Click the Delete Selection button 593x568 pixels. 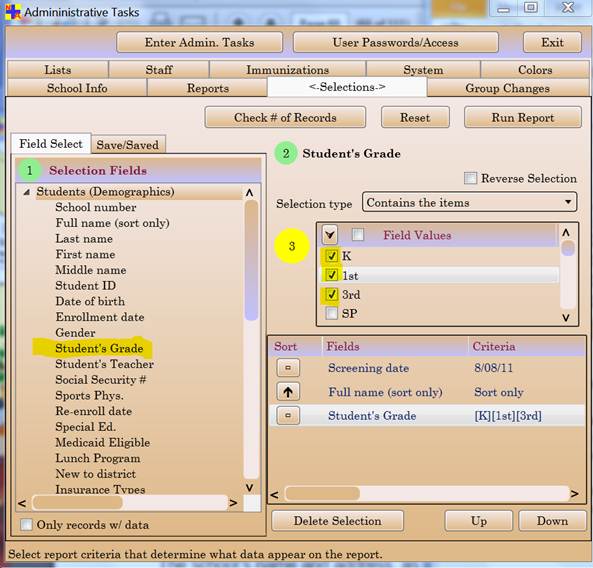(x=337, y=521)
